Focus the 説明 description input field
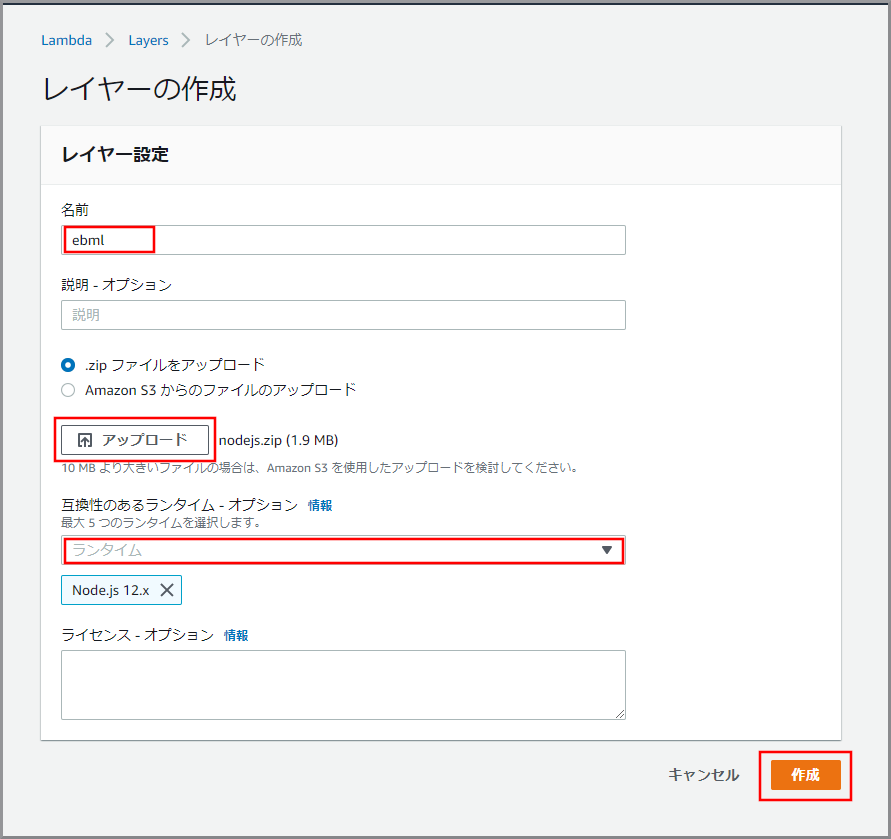 point(343,315)
